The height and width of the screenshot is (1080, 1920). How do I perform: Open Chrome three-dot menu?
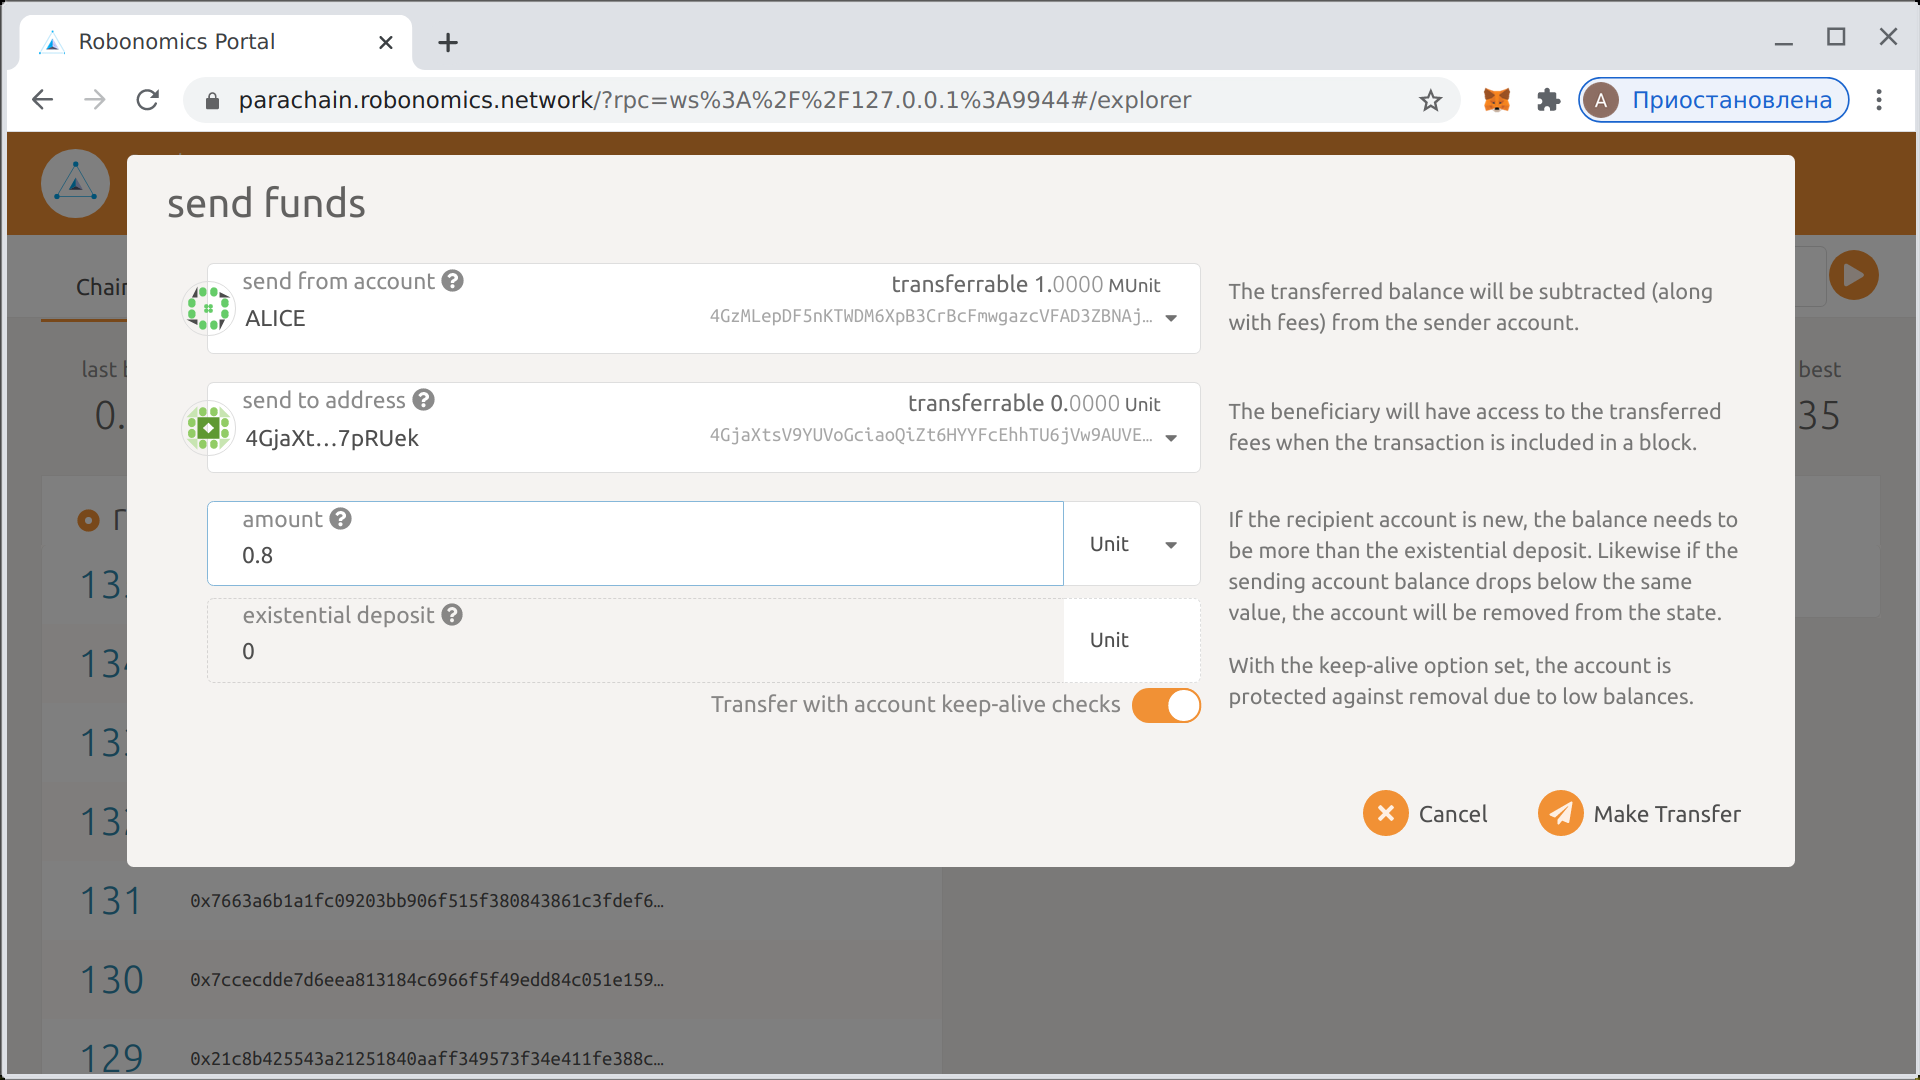(1879, 100)
